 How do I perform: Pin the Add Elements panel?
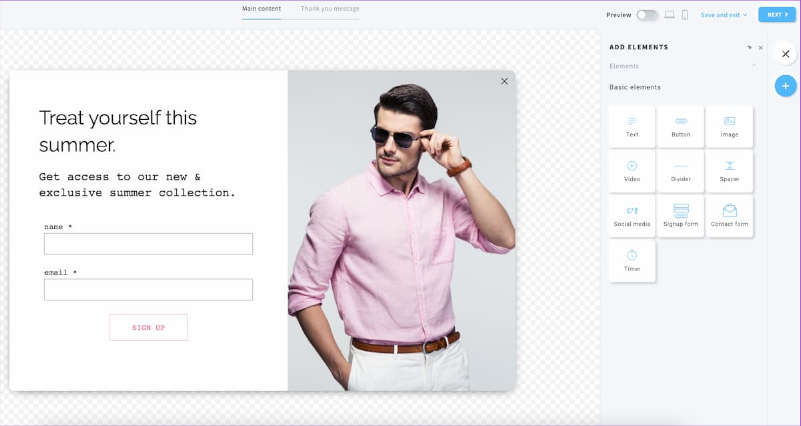pyautogui.click(x=749, y=48)
